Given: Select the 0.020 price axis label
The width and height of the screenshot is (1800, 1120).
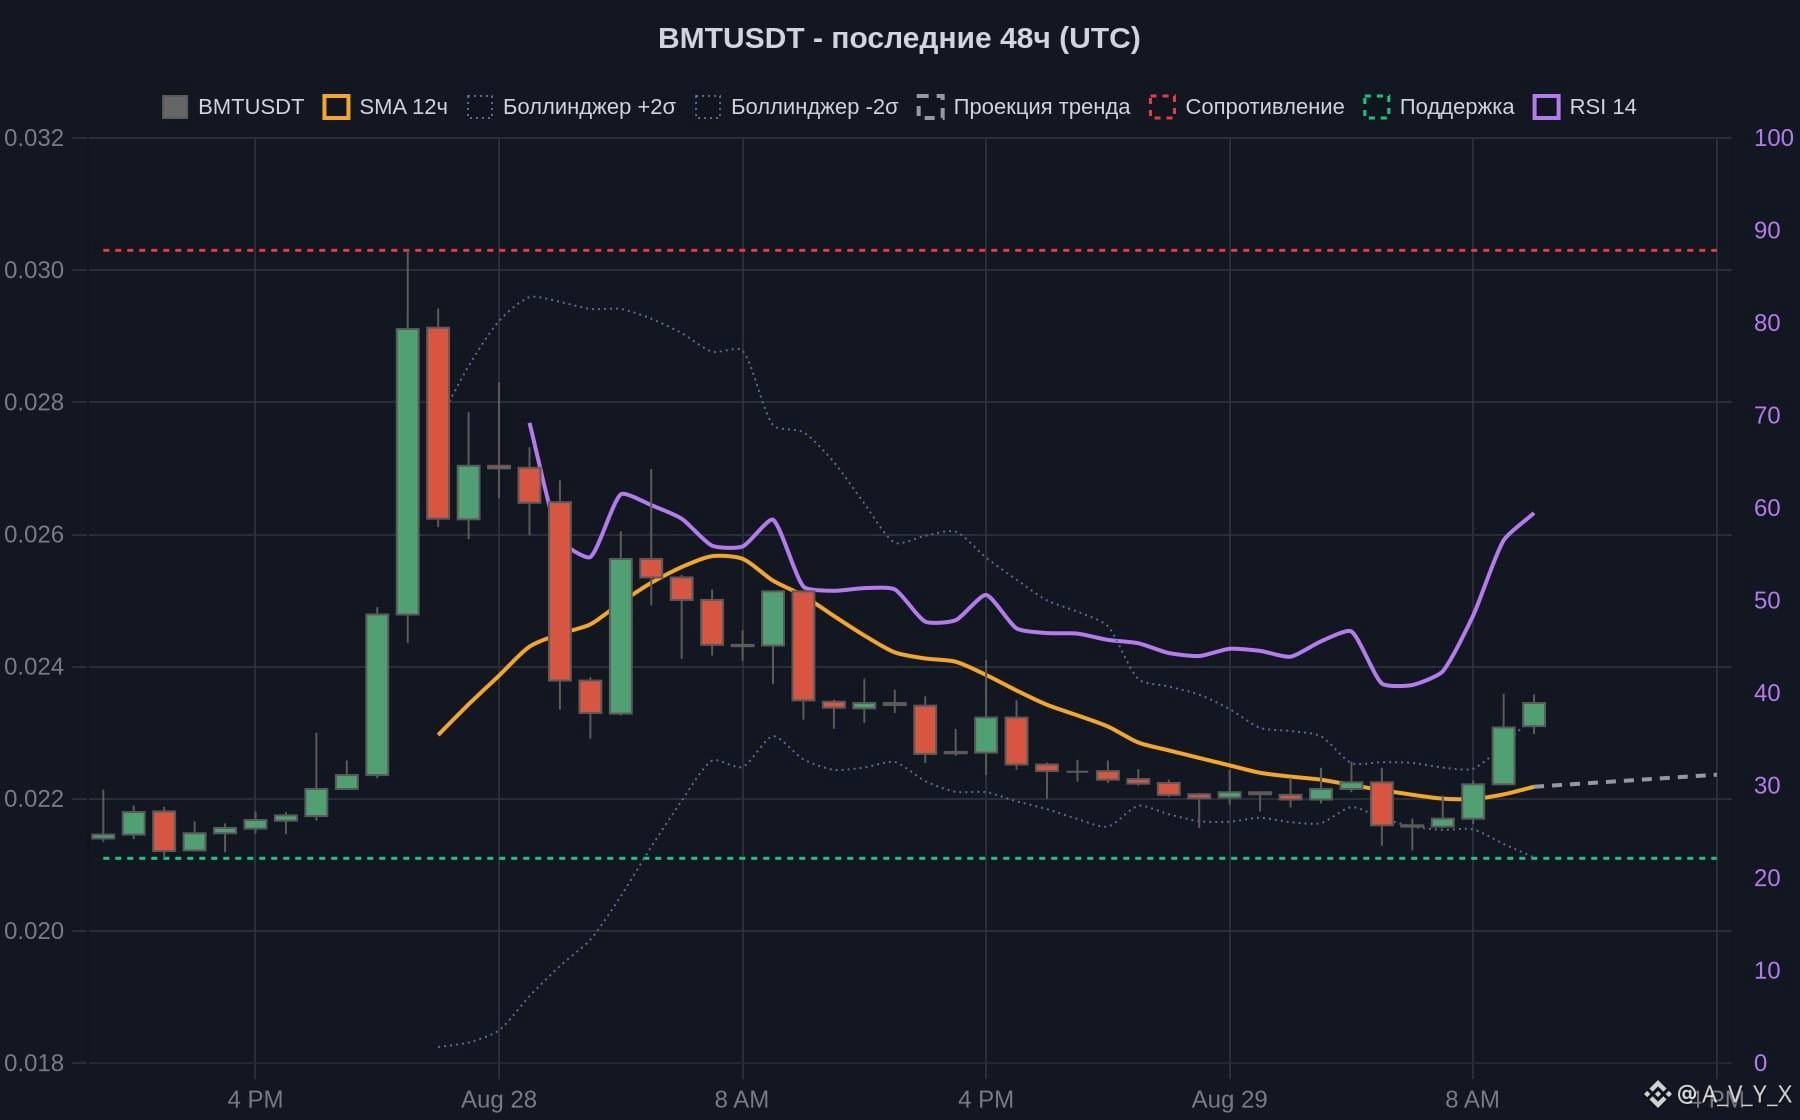Looking at the screenshot, I should pos(34,930).
